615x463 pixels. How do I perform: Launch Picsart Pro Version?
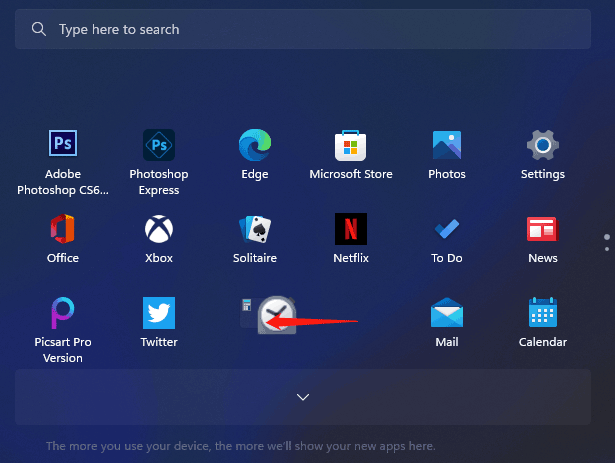point(63,313)
